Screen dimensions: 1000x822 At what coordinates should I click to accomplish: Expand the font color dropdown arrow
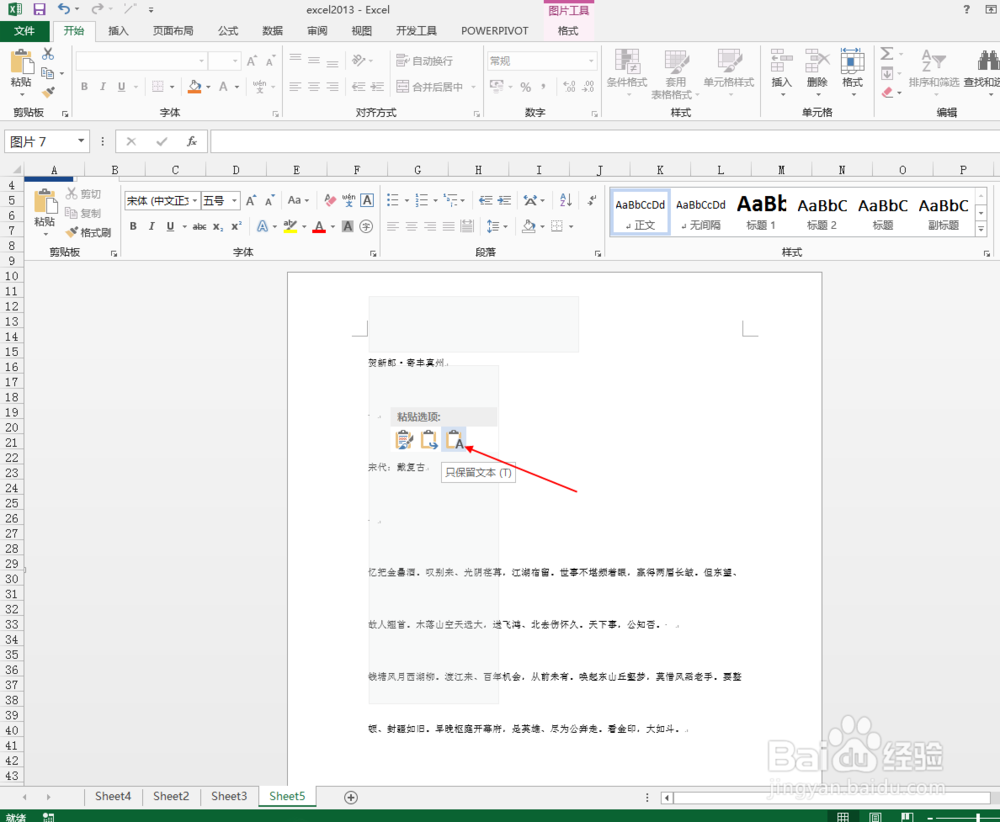click(237, 87)
